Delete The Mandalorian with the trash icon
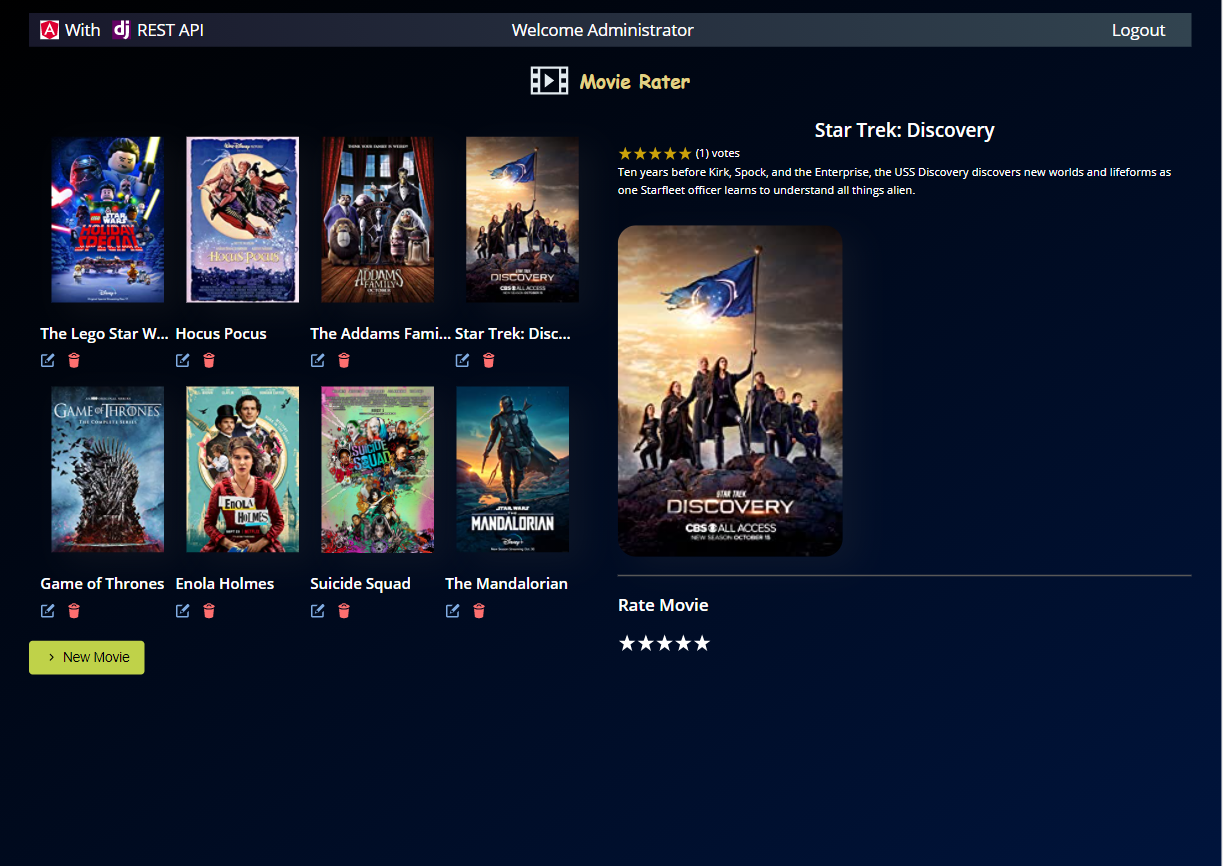Viewport: 1223px width, 866px height. [479, 610]
